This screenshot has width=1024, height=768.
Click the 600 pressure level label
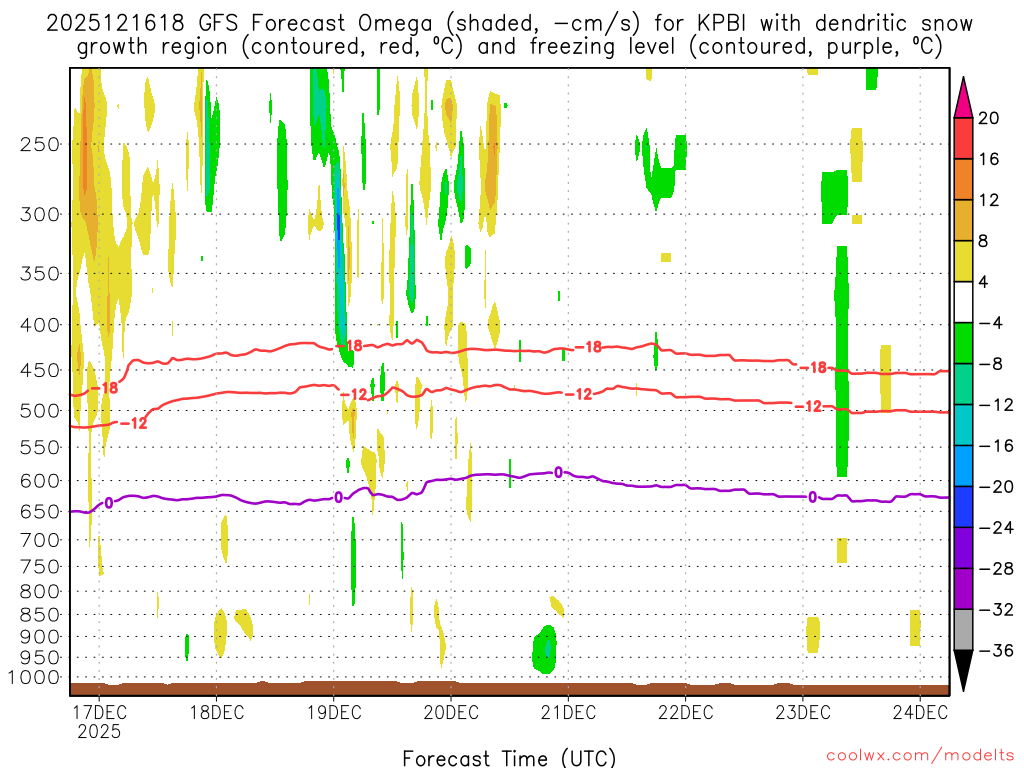pos(40,481)
